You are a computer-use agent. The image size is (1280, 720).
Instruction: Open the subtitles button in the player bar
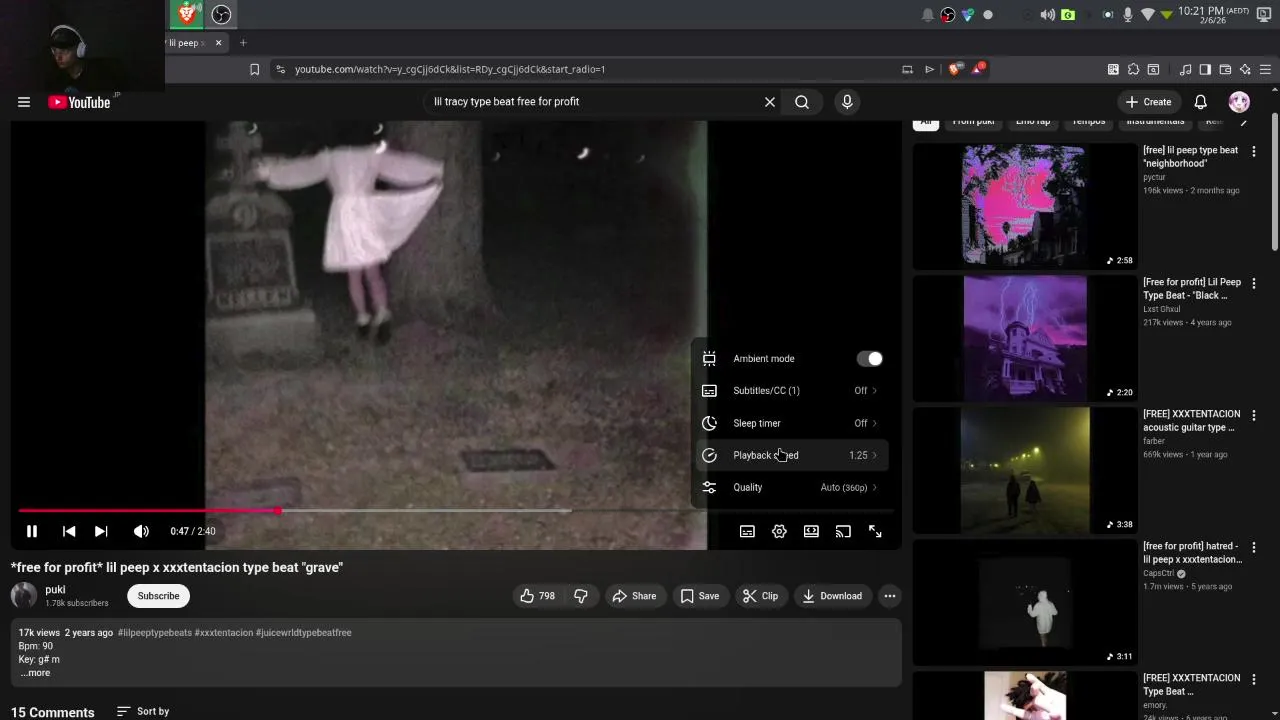coord(747,531)
